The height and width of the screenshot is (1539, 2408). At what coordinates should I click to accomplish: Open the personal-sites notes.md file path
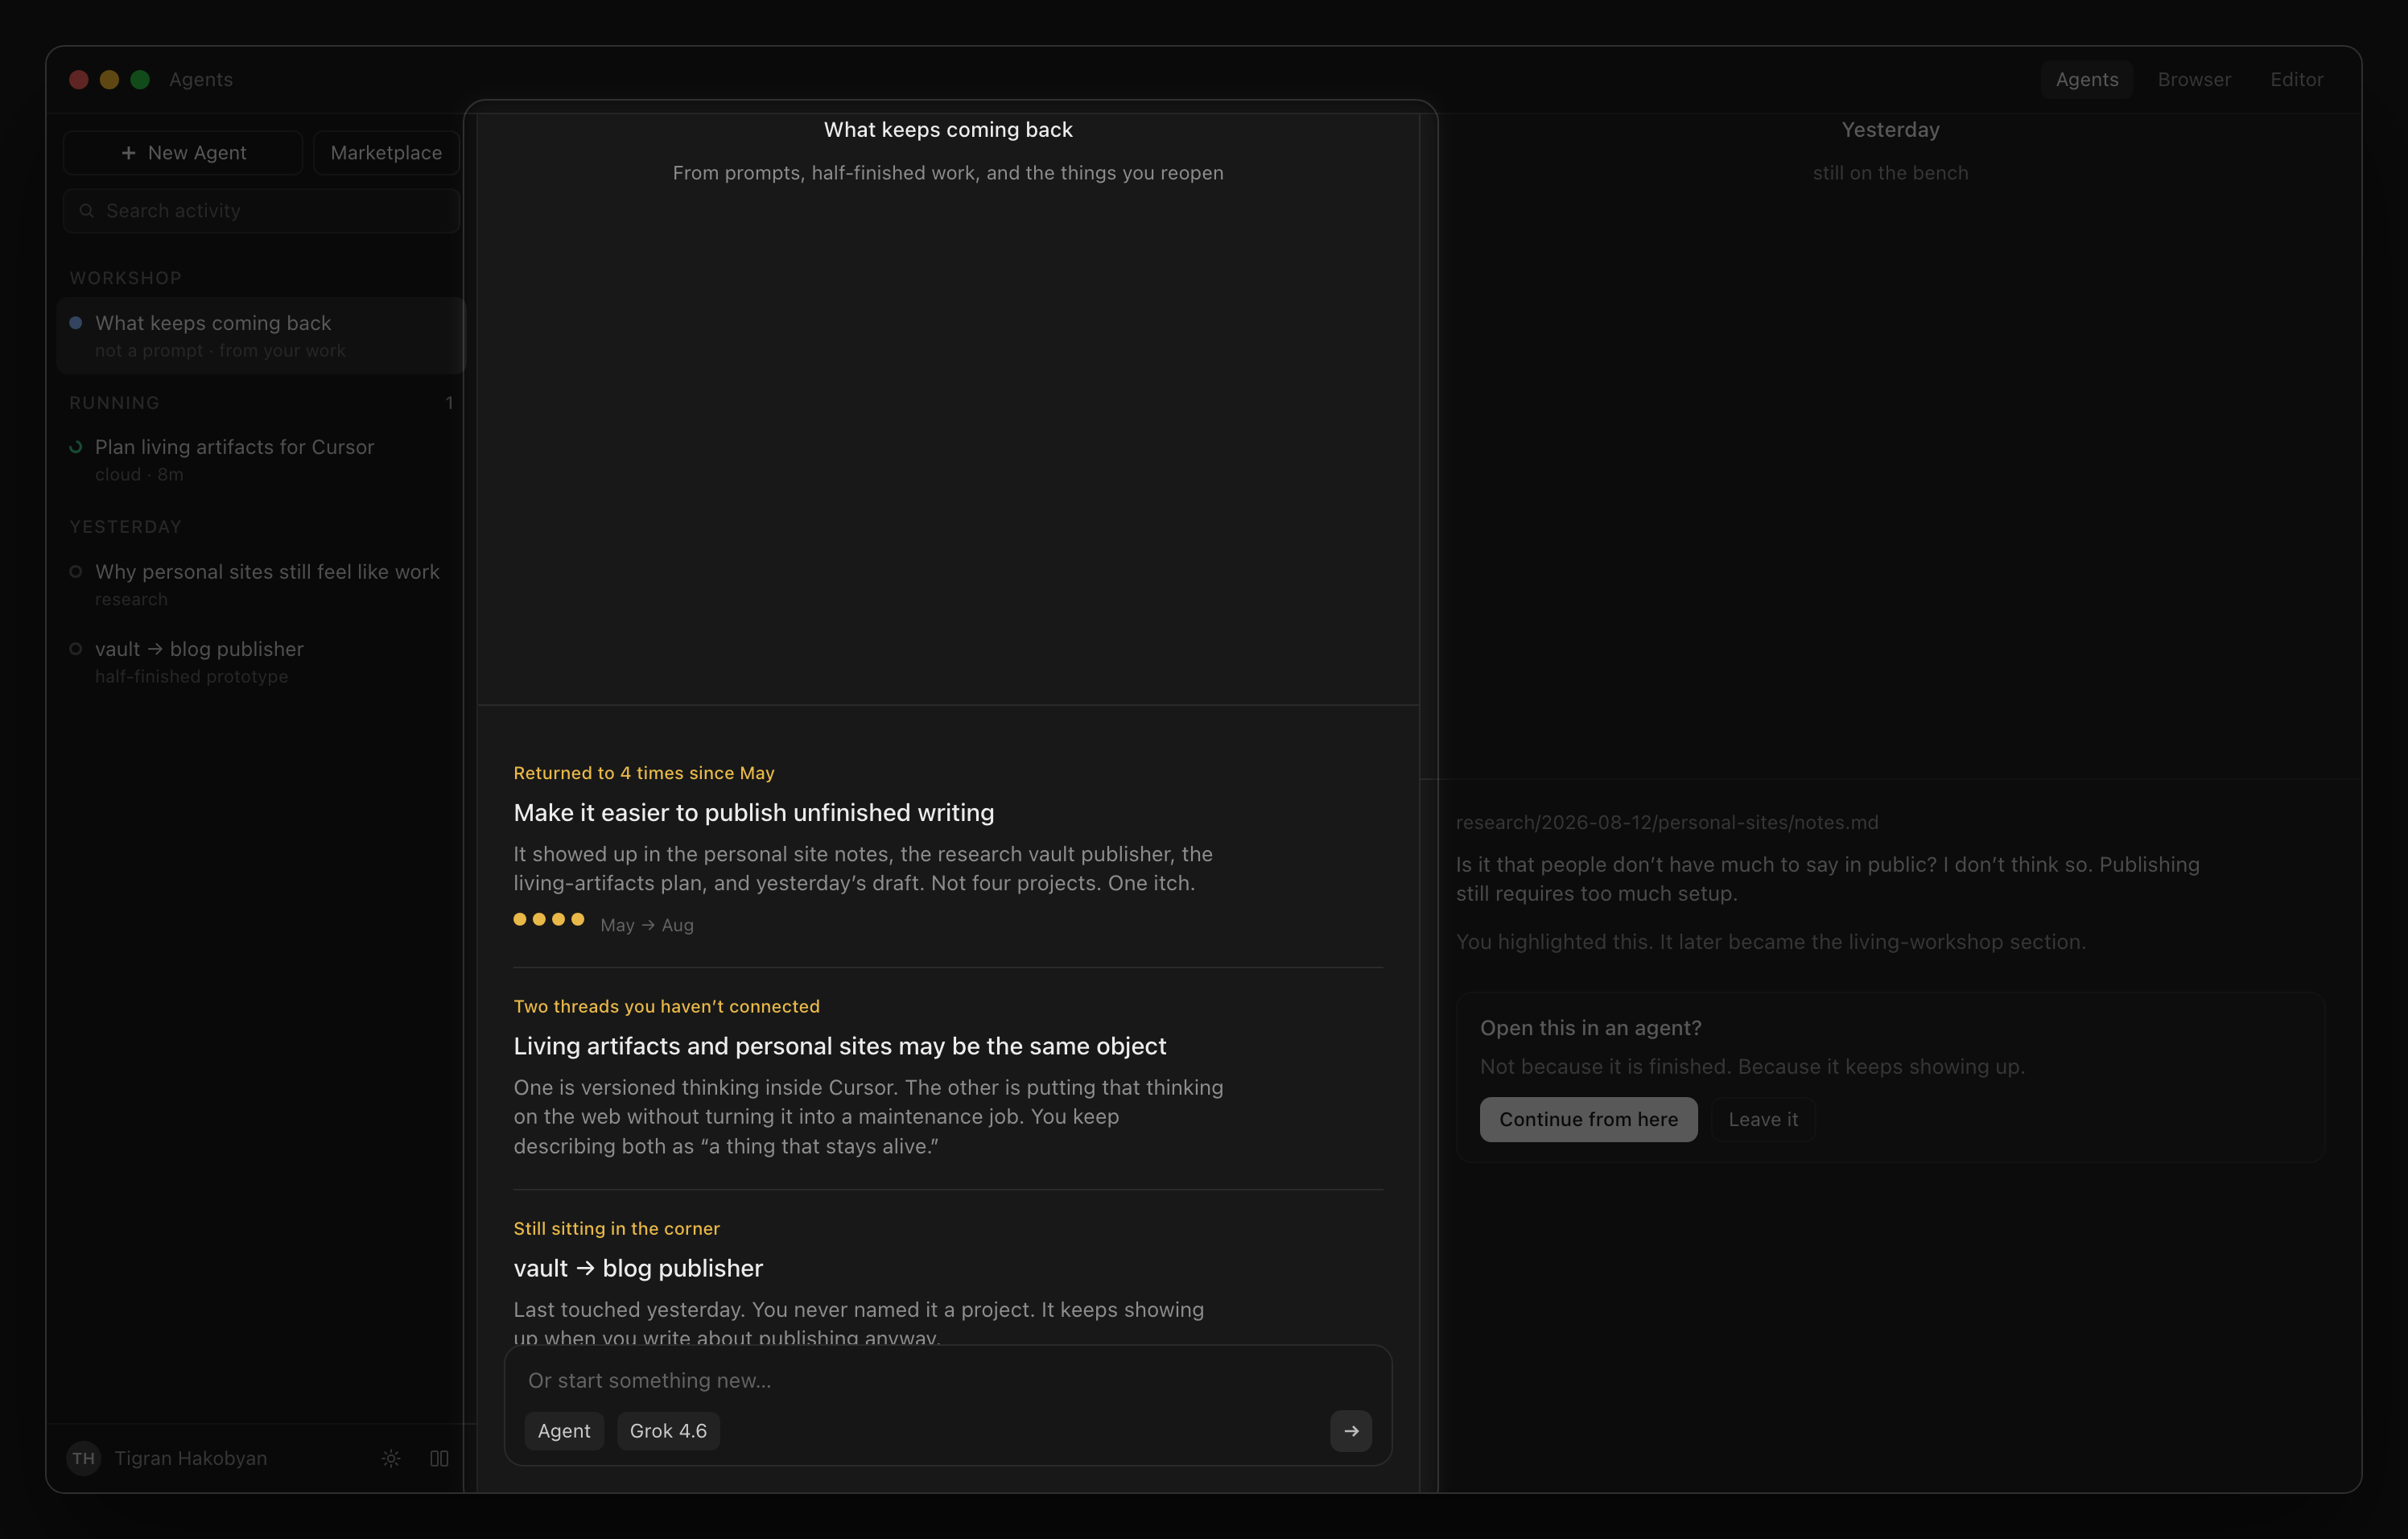point(1667,822)
